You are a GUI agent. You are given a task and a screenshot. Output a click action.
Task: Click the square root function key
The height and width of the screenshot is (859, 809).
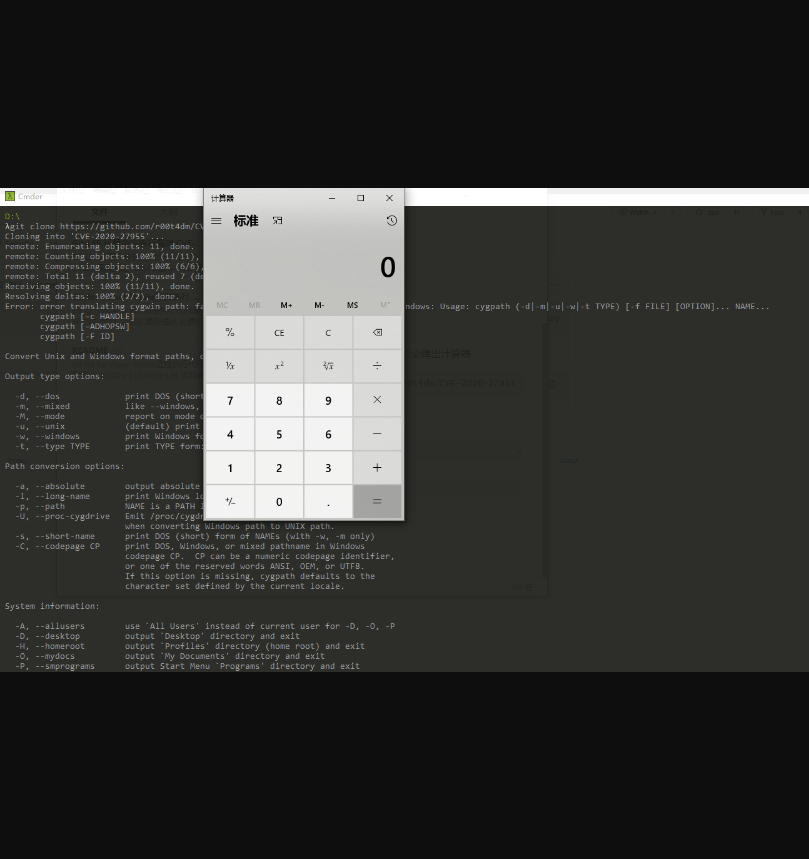[328, 366]
